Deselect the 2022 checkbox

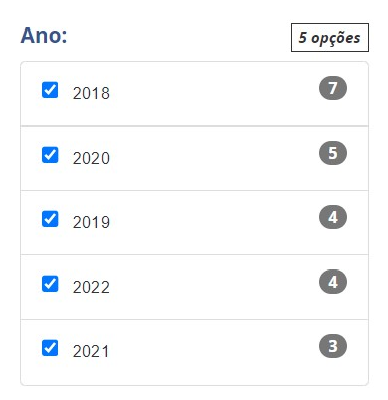tap(50, 284)
